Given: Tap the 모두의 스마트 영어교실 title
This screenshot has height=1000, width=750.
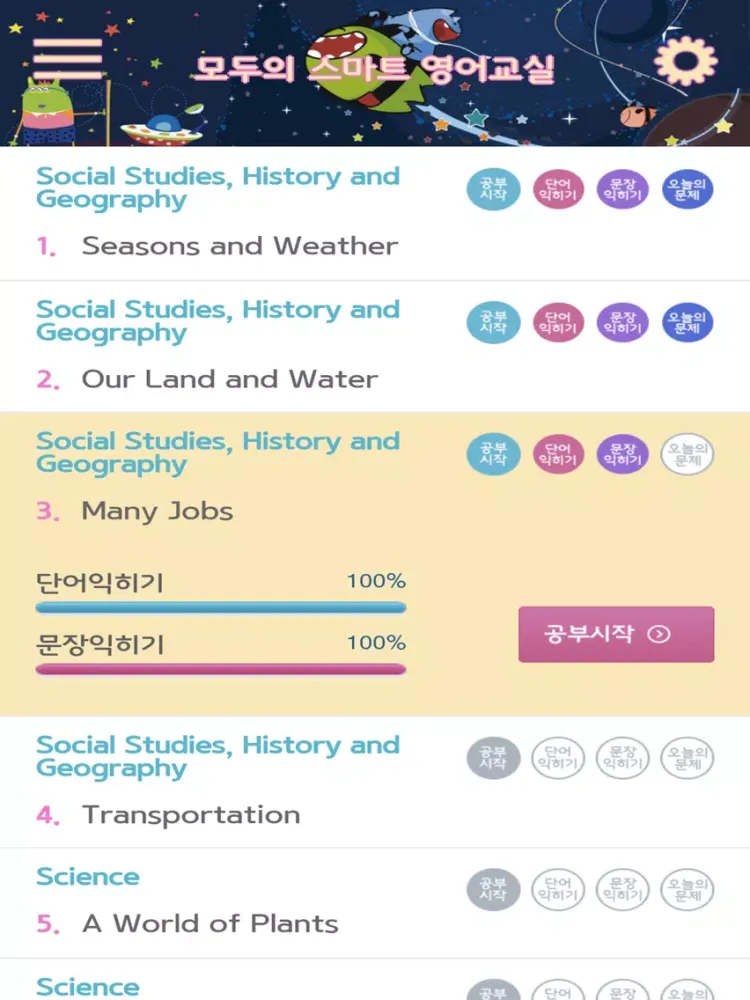Looking at the screenshot, I should [x=374, y=68].
